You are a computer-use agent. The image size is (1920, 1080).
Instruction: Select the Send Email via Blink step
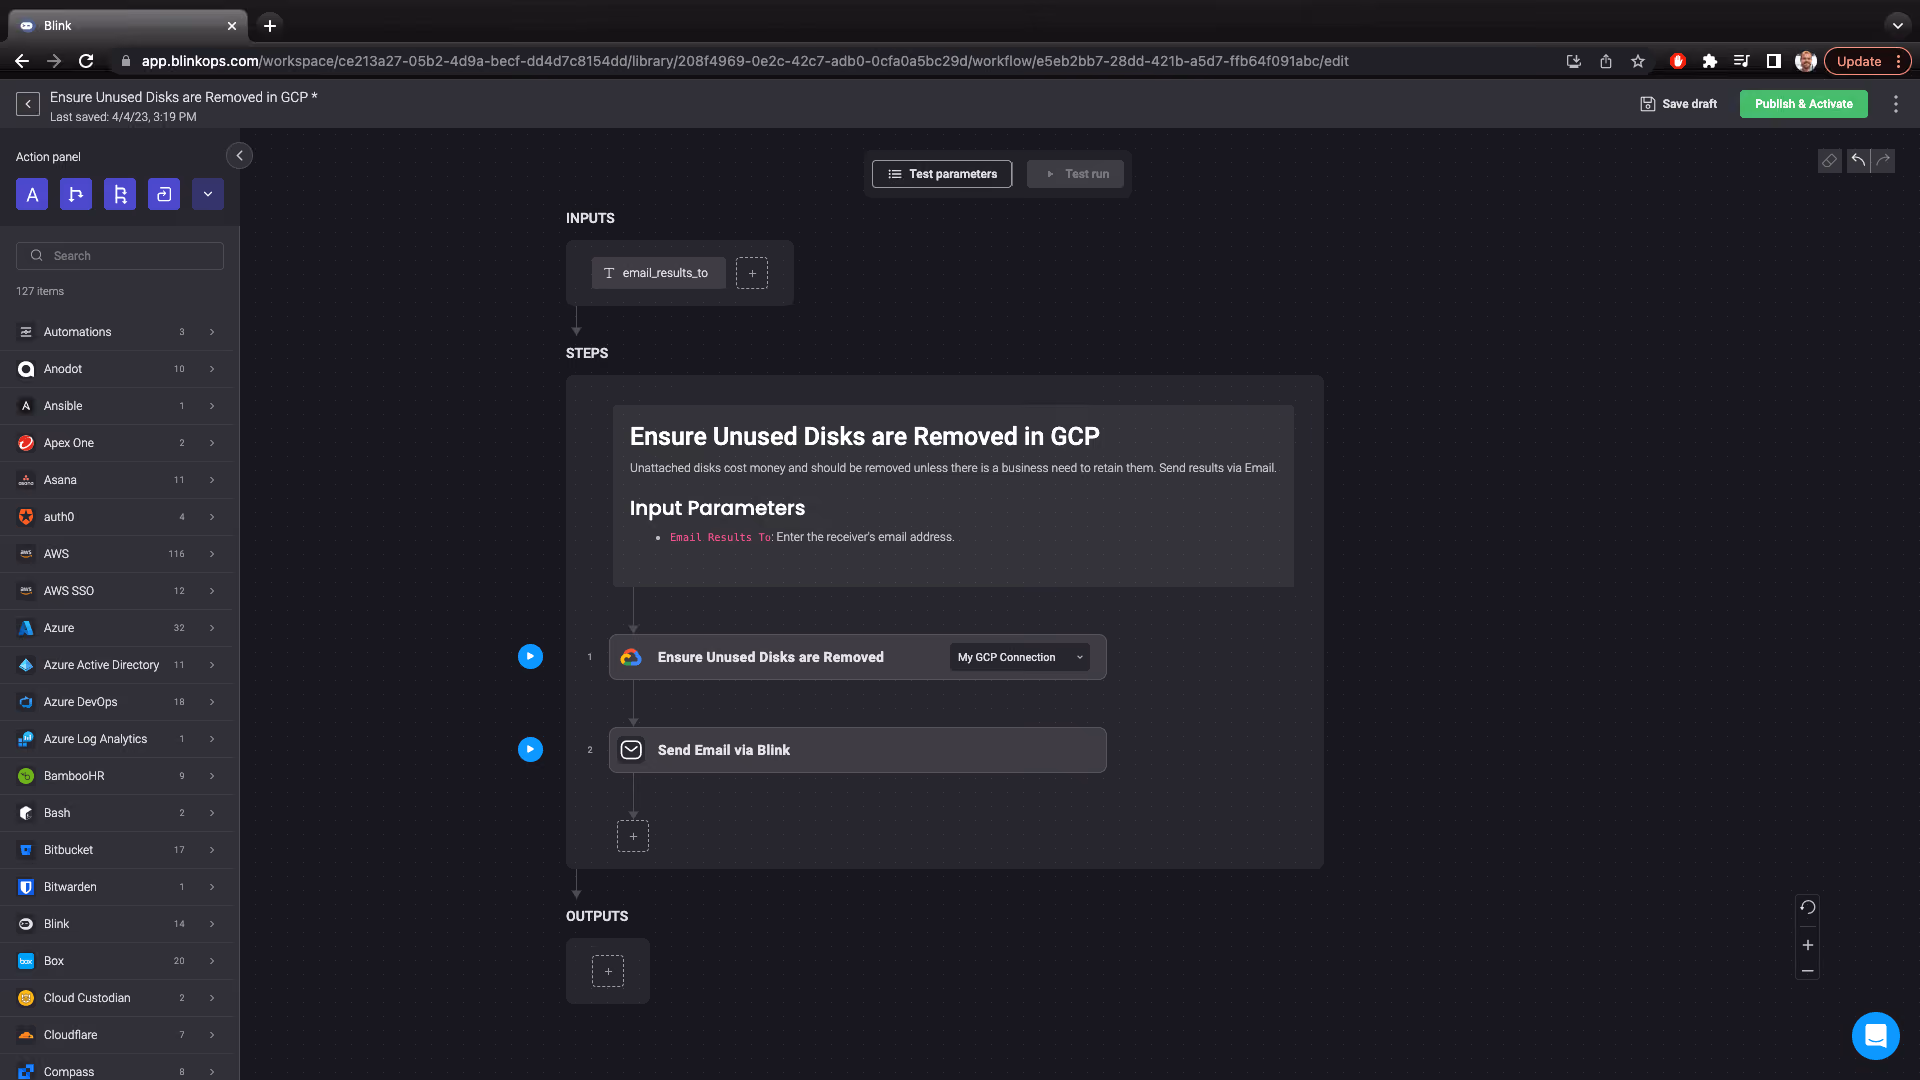tap(857, 750)
